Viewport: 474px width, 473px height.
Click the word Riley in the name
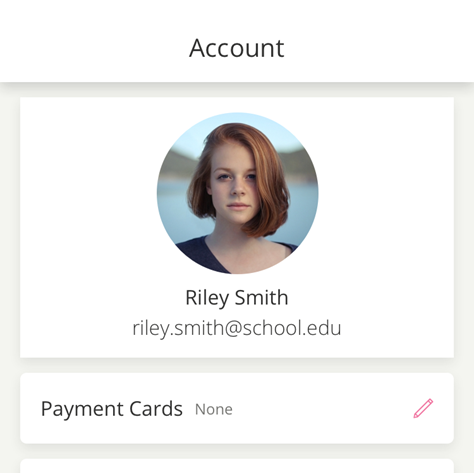(x=207, y=298)
